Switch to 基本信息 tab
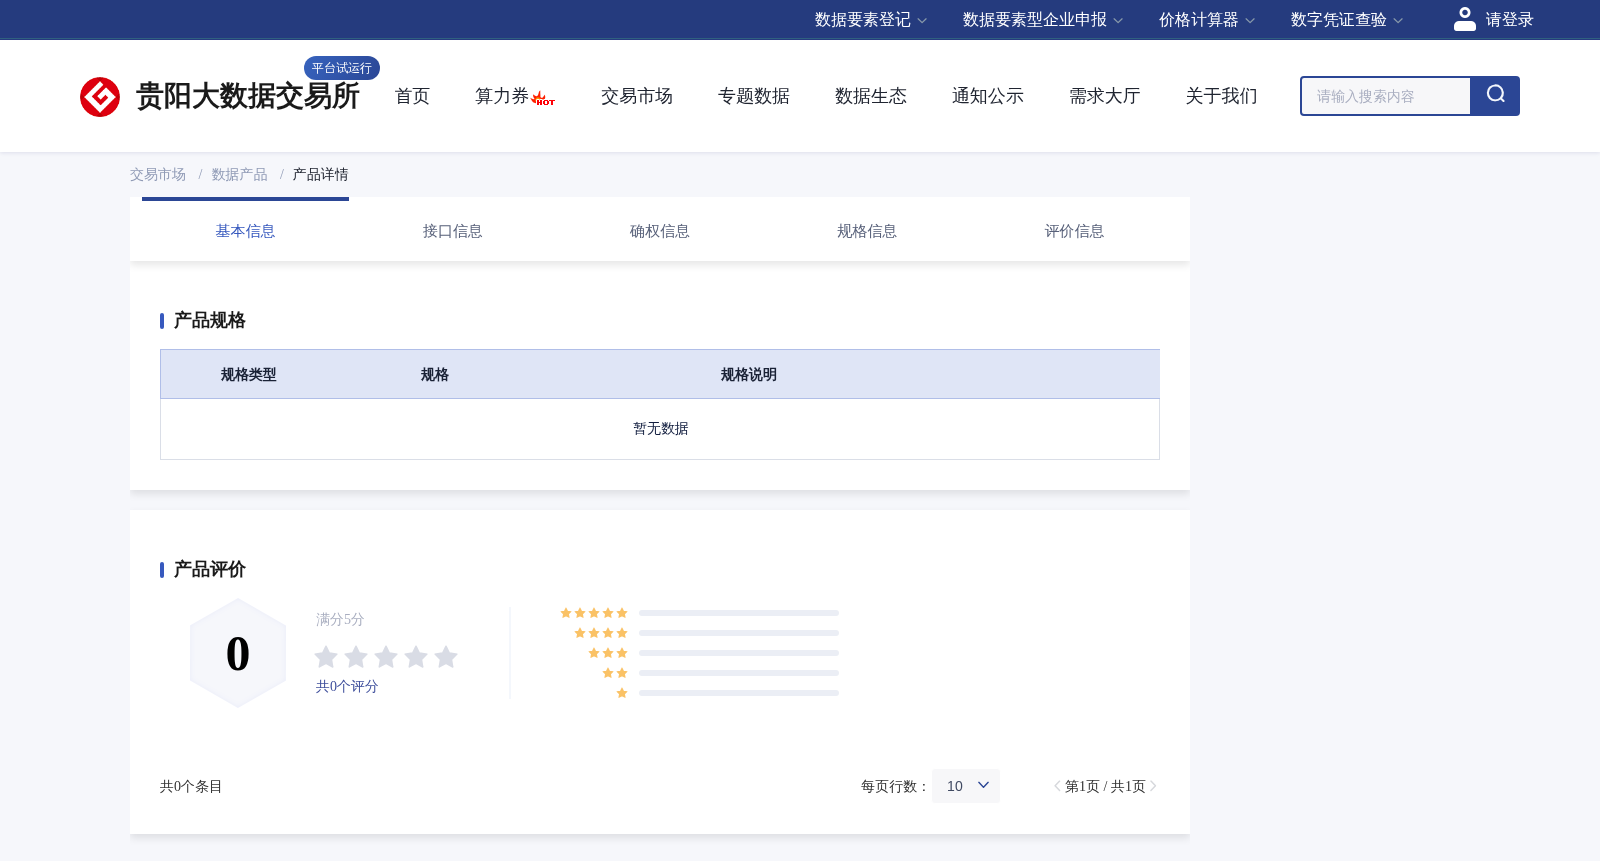1600x861 pixels. [245, 231]
